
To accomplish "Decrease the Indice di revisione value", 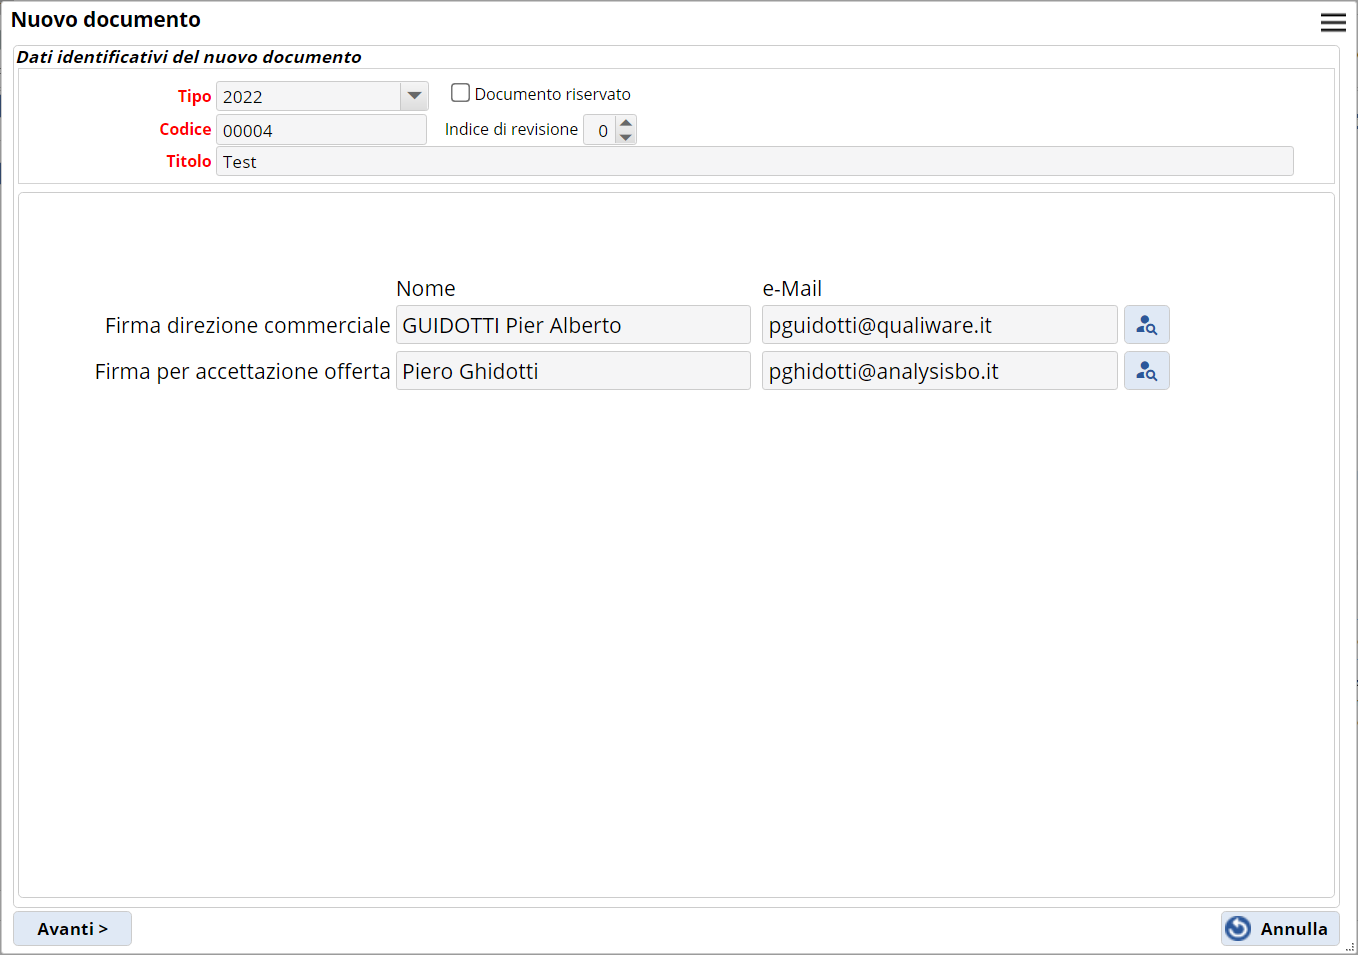I will coord(626,137).
